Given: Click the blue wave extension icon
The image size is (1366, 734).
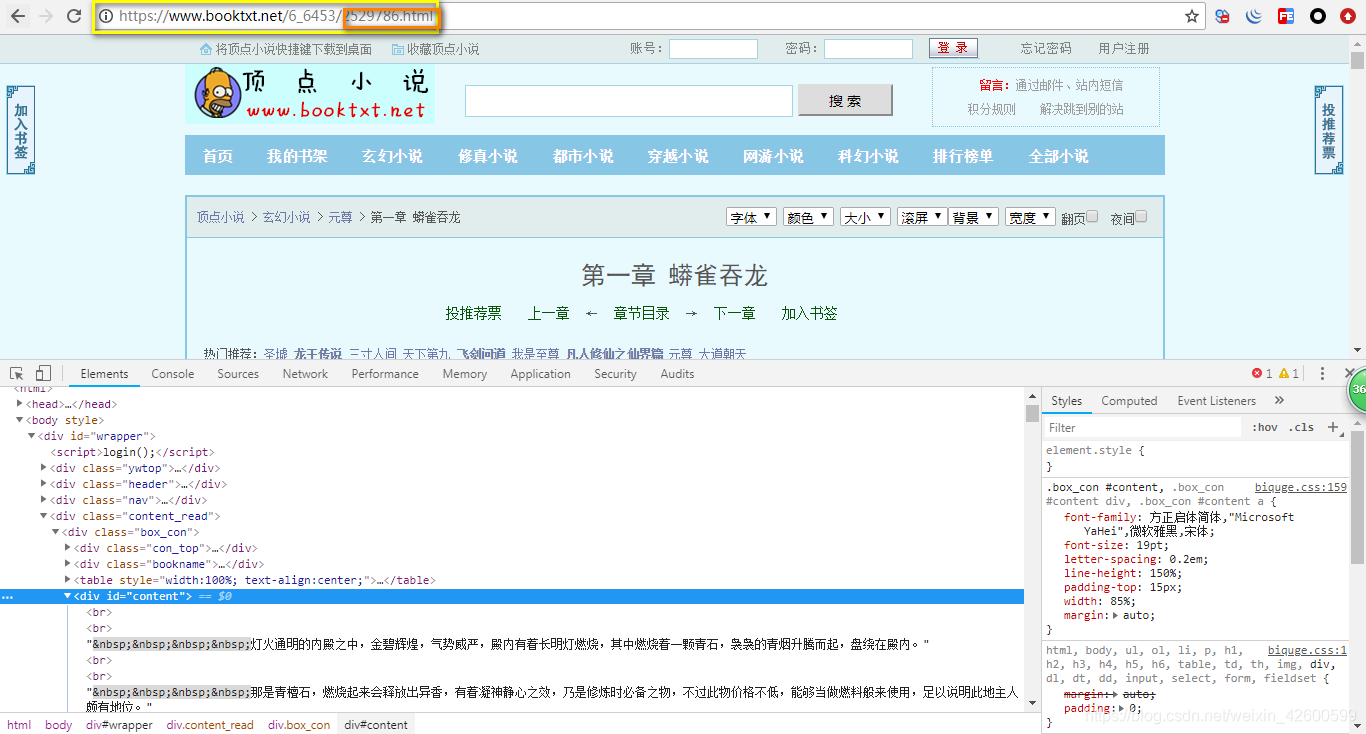Looking at the screenshot, I should pos(1254,16).
